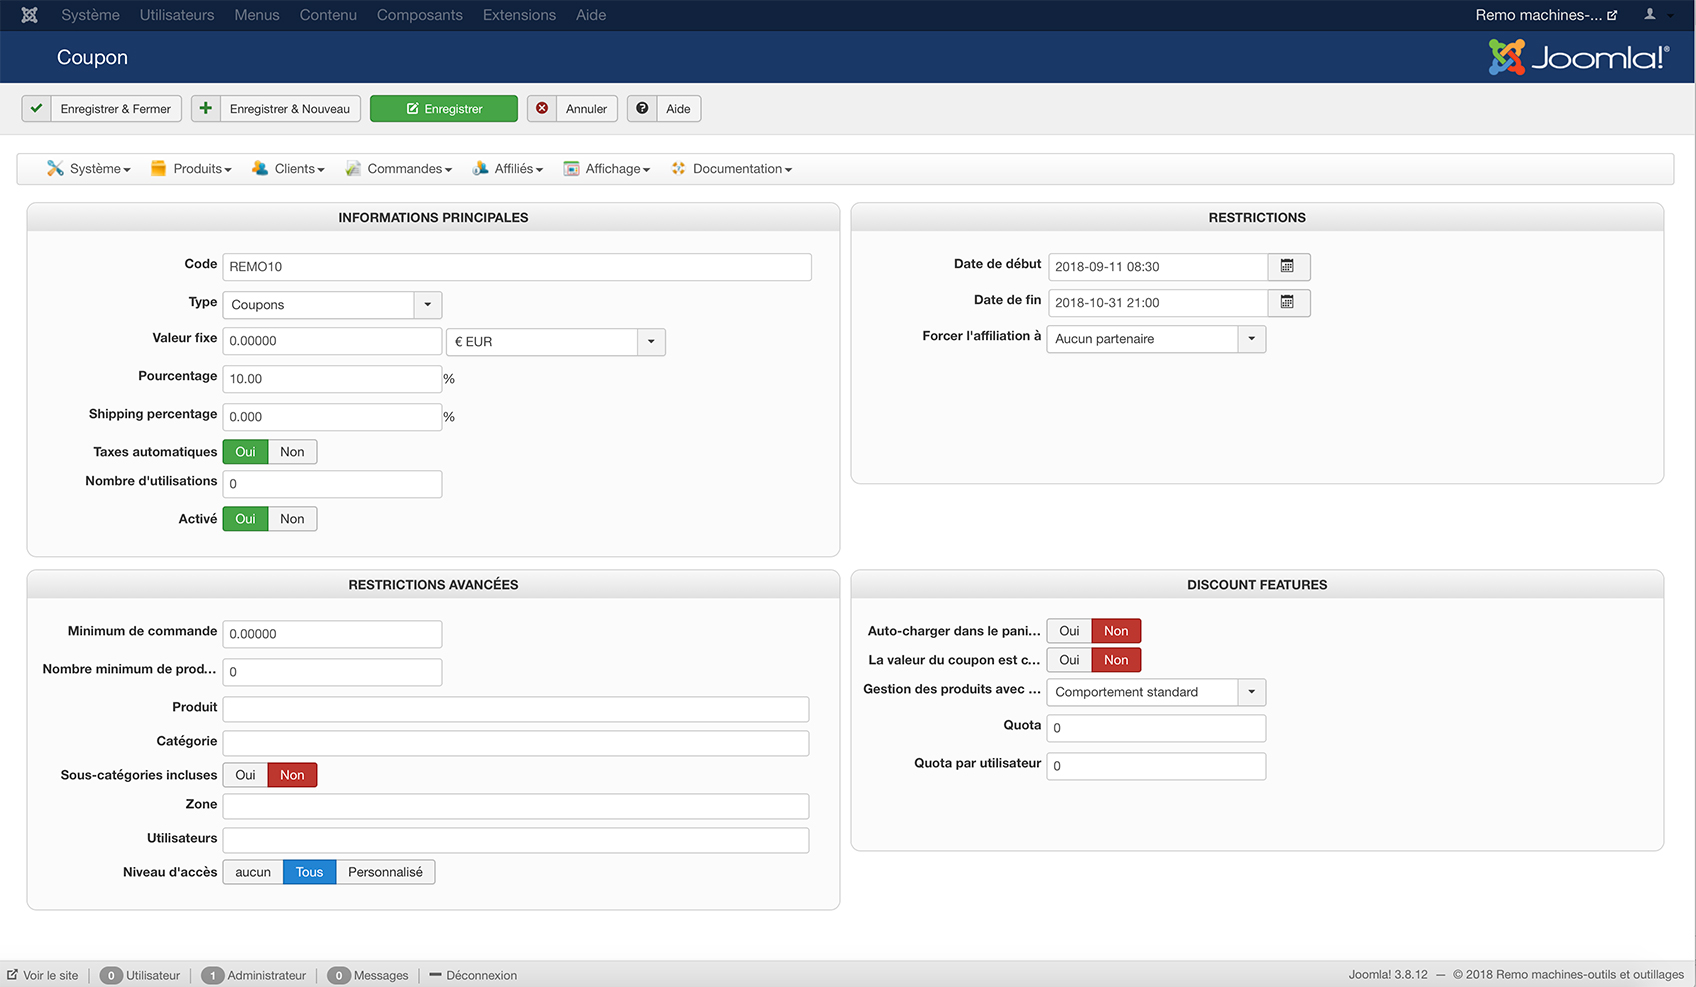Set Taxes automatiques to Non
The width and height of the screenshot is (1696, 987).
click(x=292, y=452)
